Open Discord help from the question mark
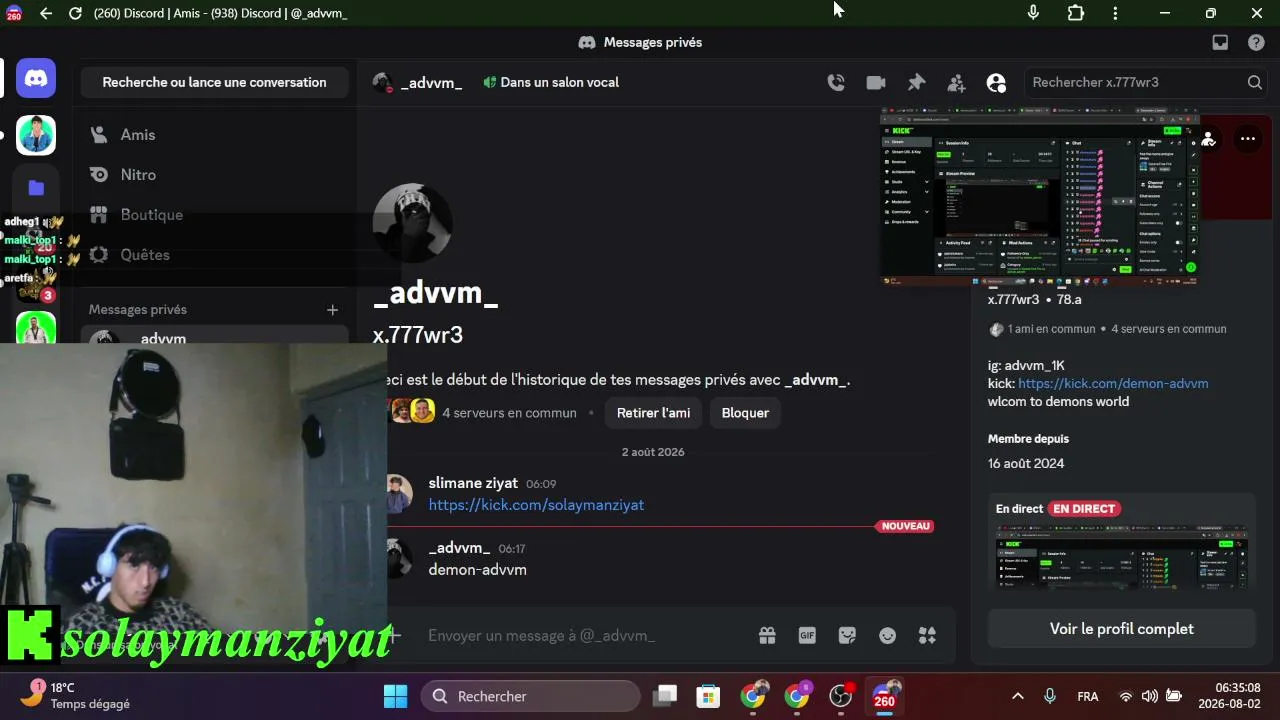 click(1257, 42)
